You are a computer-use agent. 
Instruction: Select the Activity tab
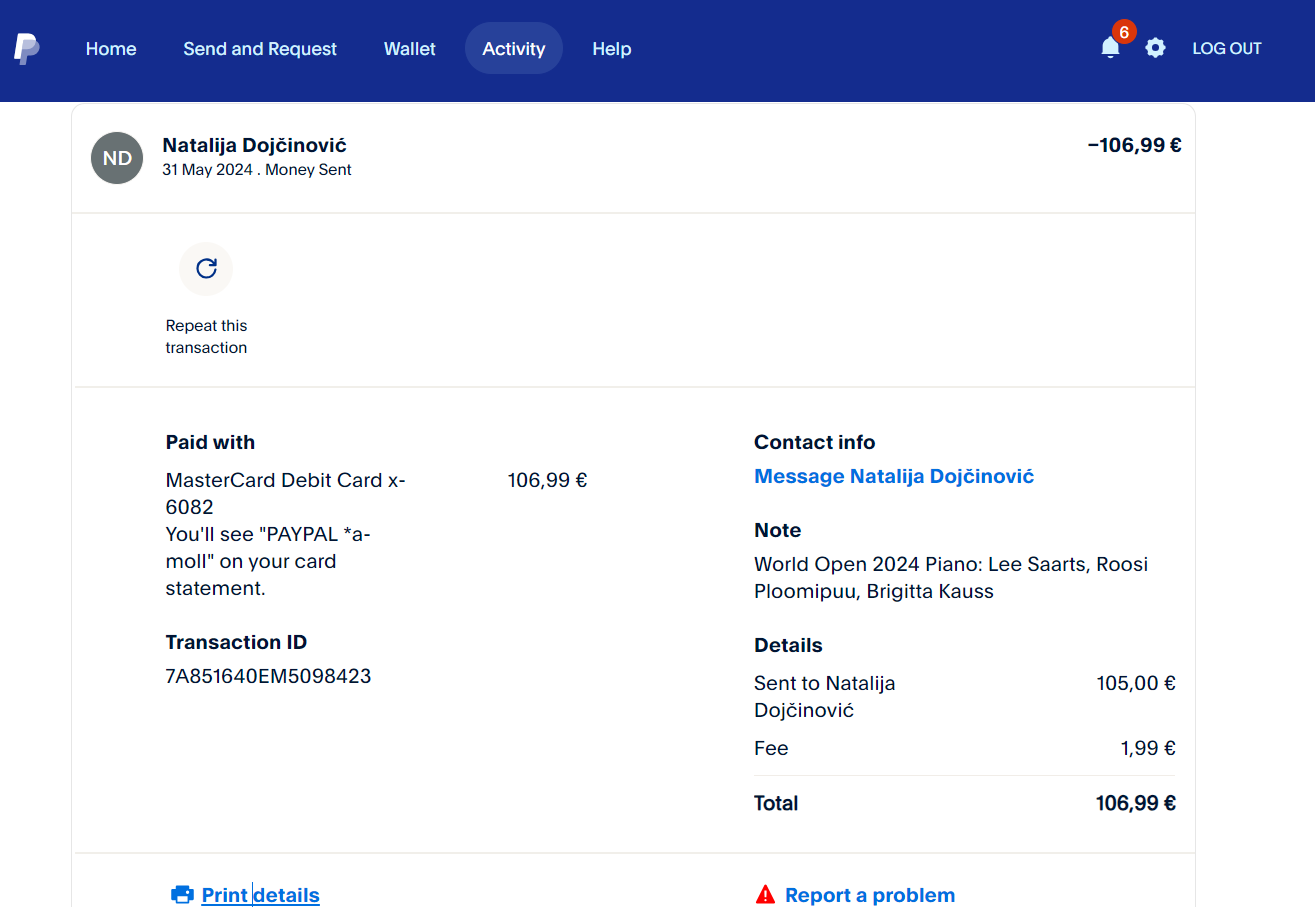pos(514,49)
